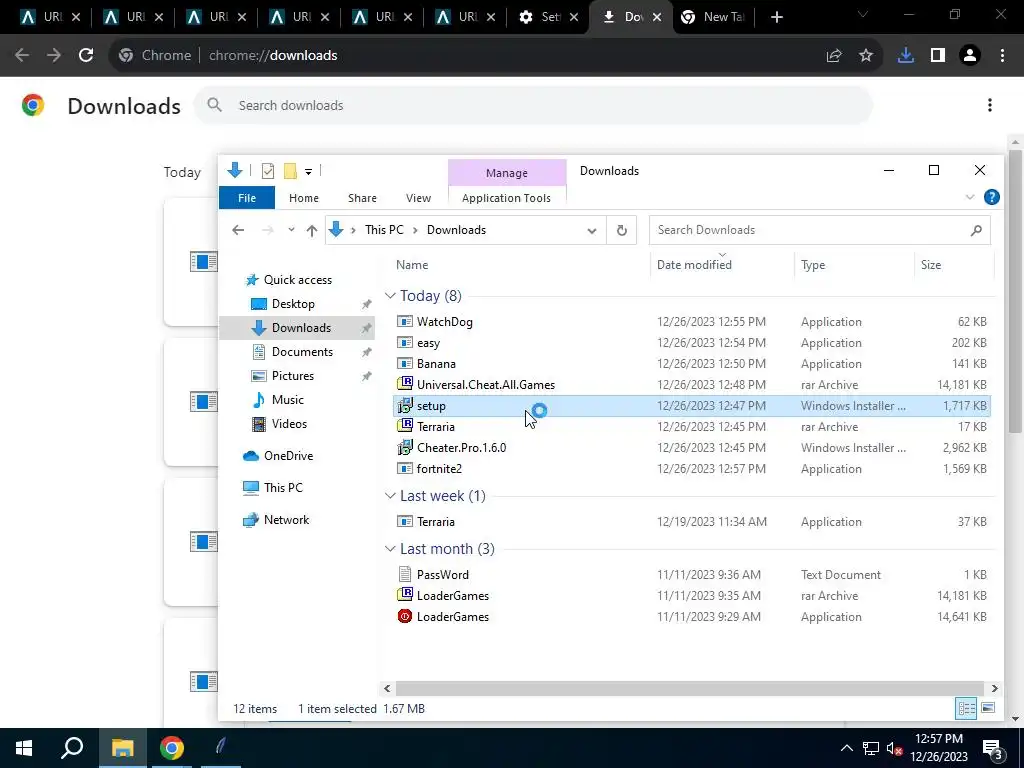Screen dimensions: 1024x768
Task: Switch to details view icon in status bar
Action: 966,708
